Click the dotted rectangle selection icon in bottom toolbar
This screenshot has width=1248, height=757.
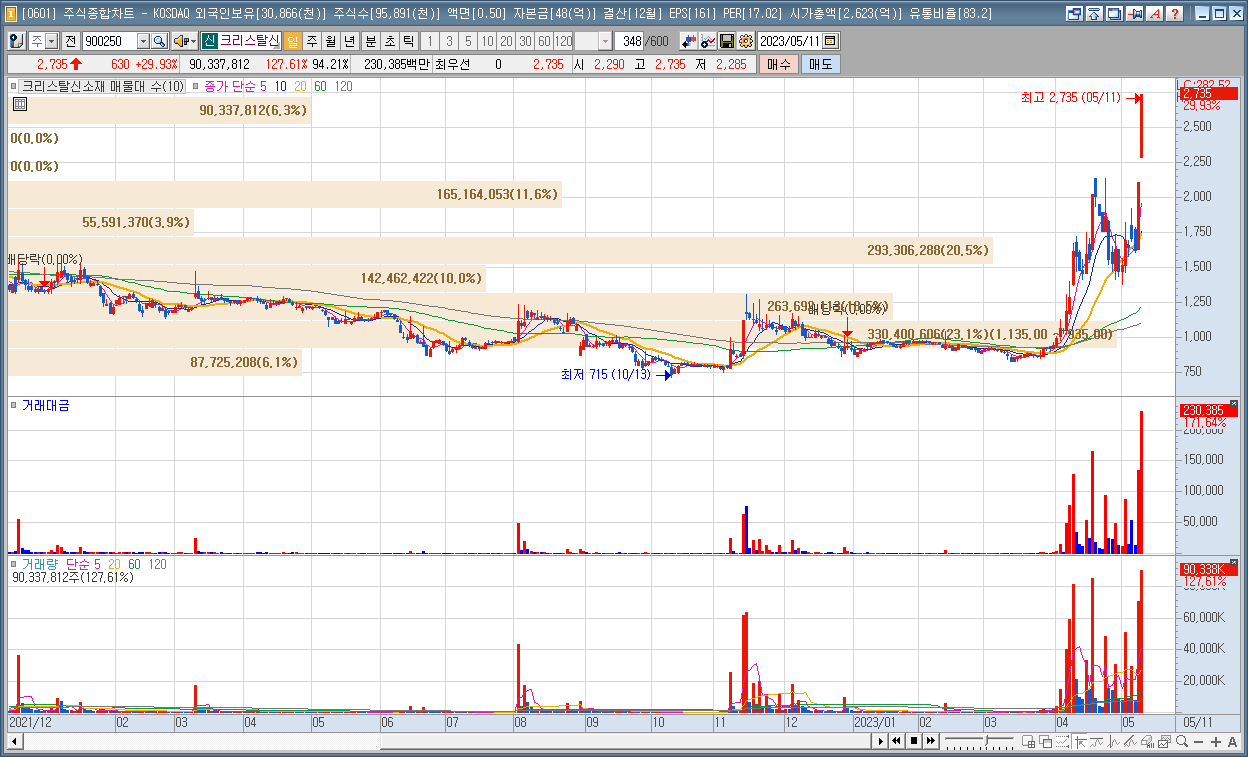[1063, 741]
